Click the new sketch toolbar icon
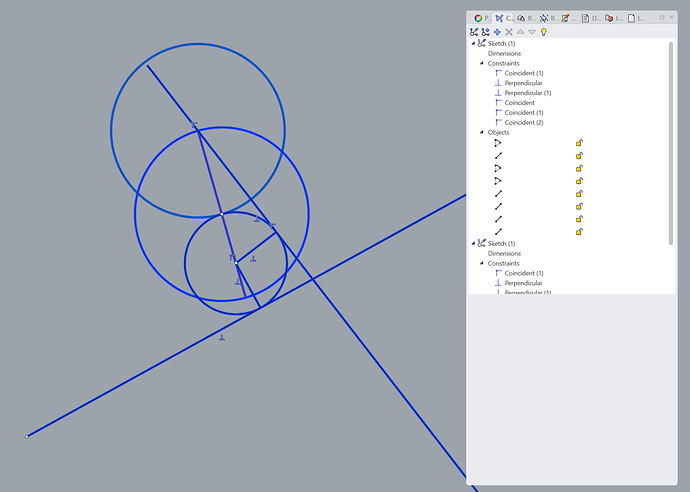The width and height of the screenshot is (690, 492). tap(473, 32)
